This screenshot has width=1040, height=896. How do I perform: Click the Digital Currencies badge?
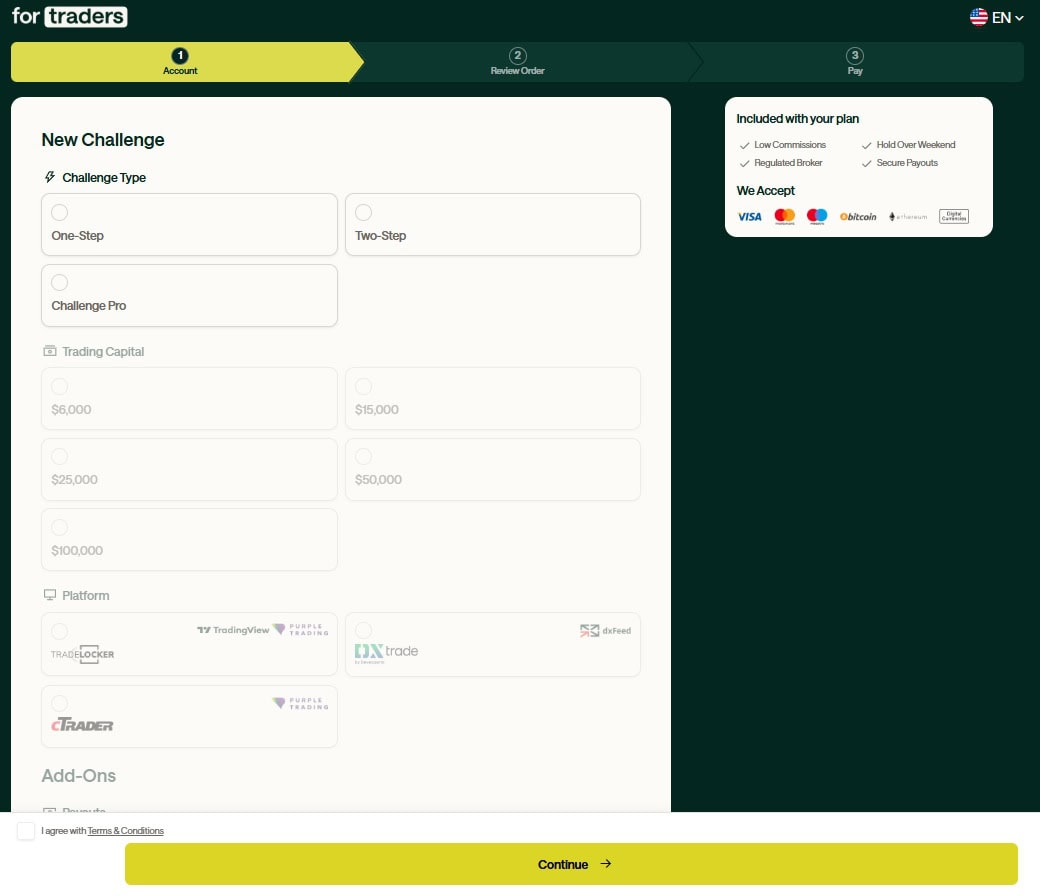point(953,216)
